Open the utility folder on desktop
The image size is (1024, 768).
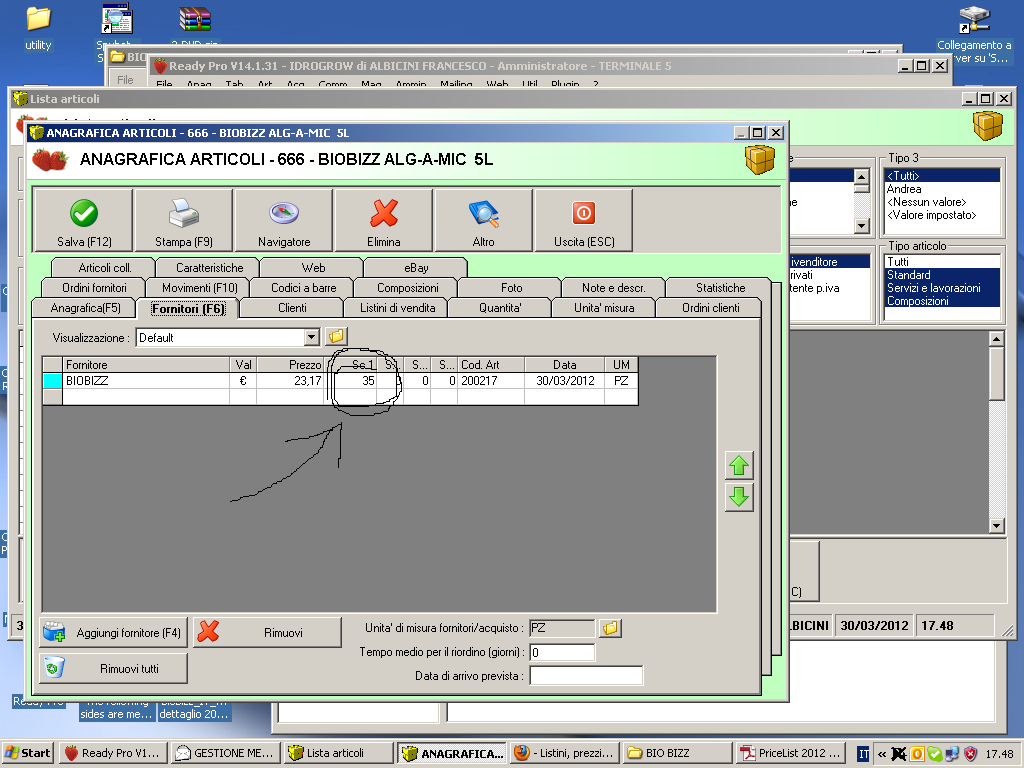(x=38, y=26)
